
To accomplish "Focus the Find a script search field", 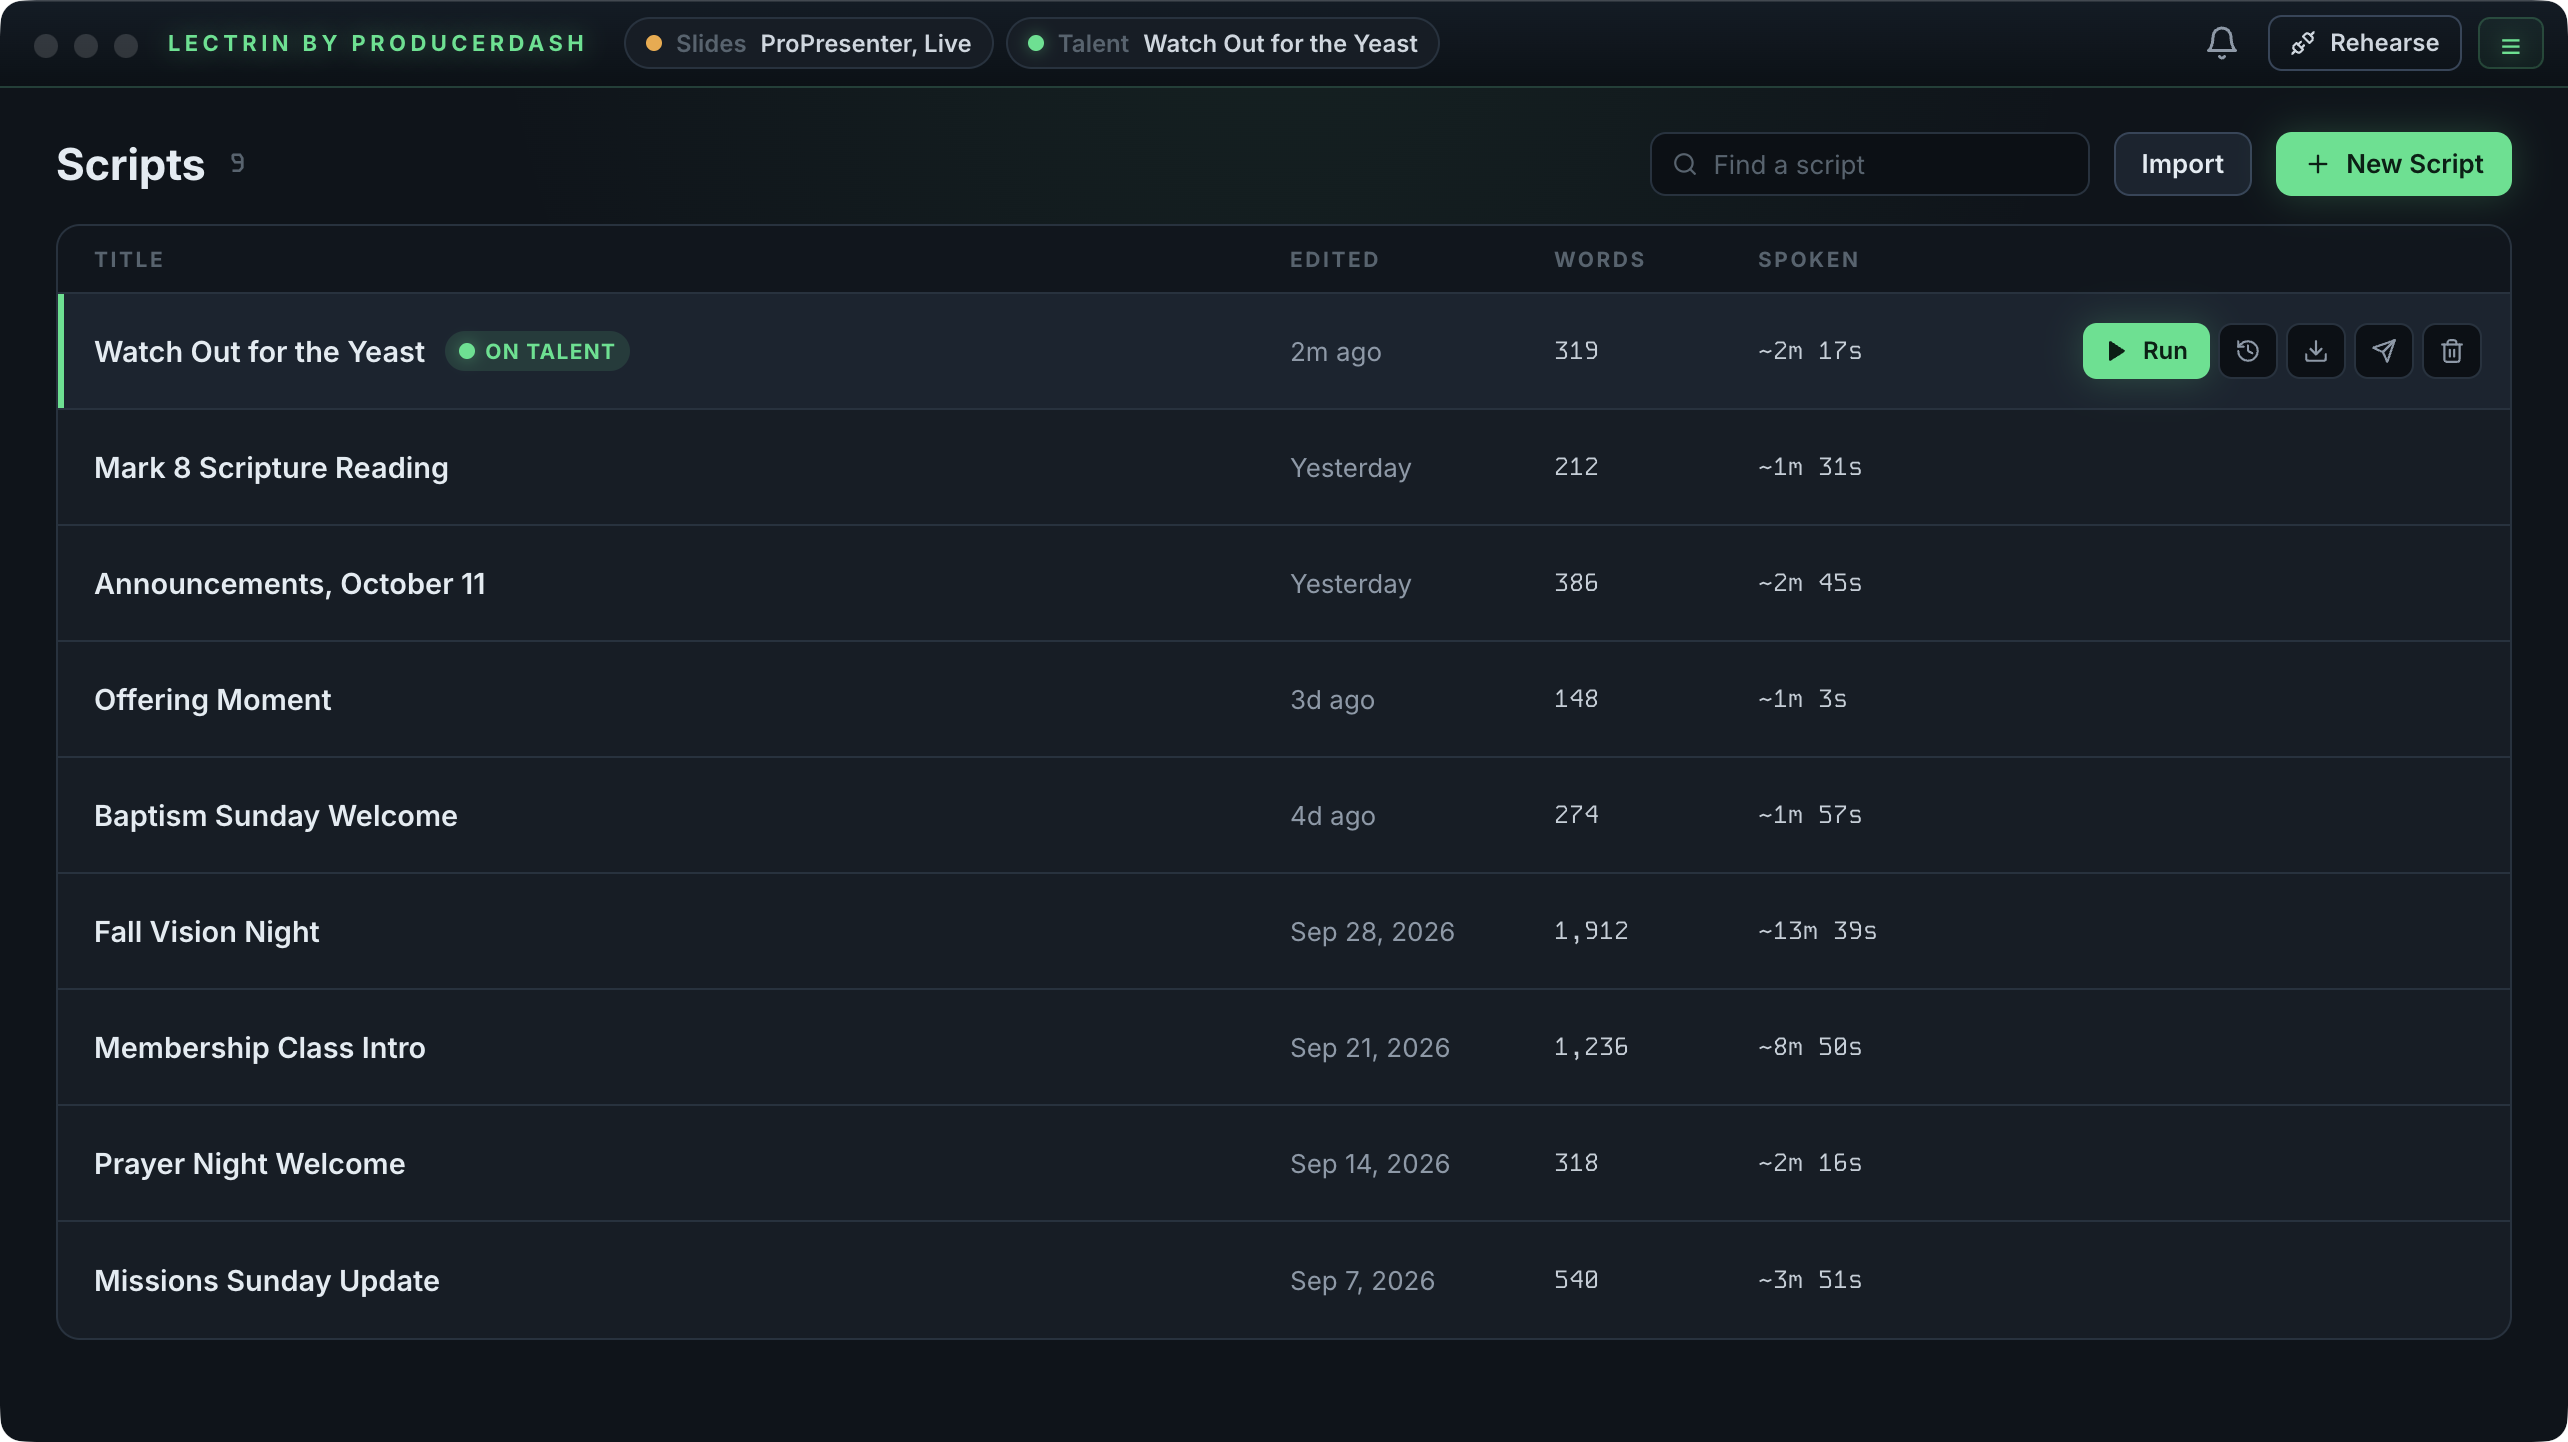I will 1869,164.
